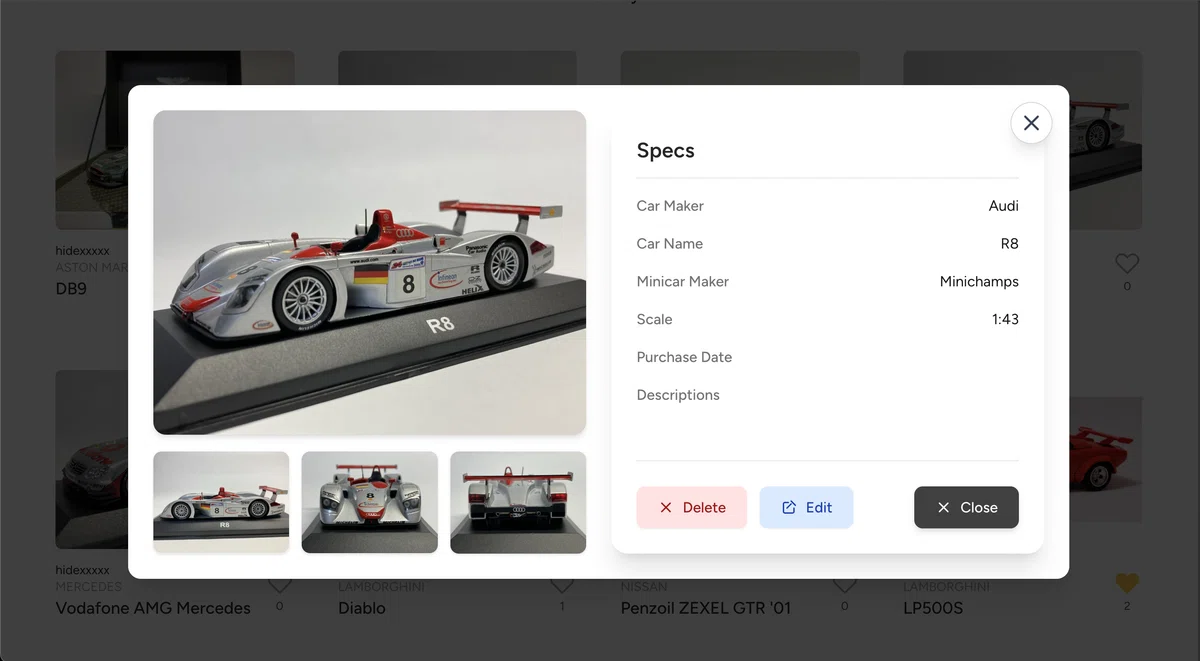Click the '1:43' scale value
1200x661 pixels.
pos(1005,320)
